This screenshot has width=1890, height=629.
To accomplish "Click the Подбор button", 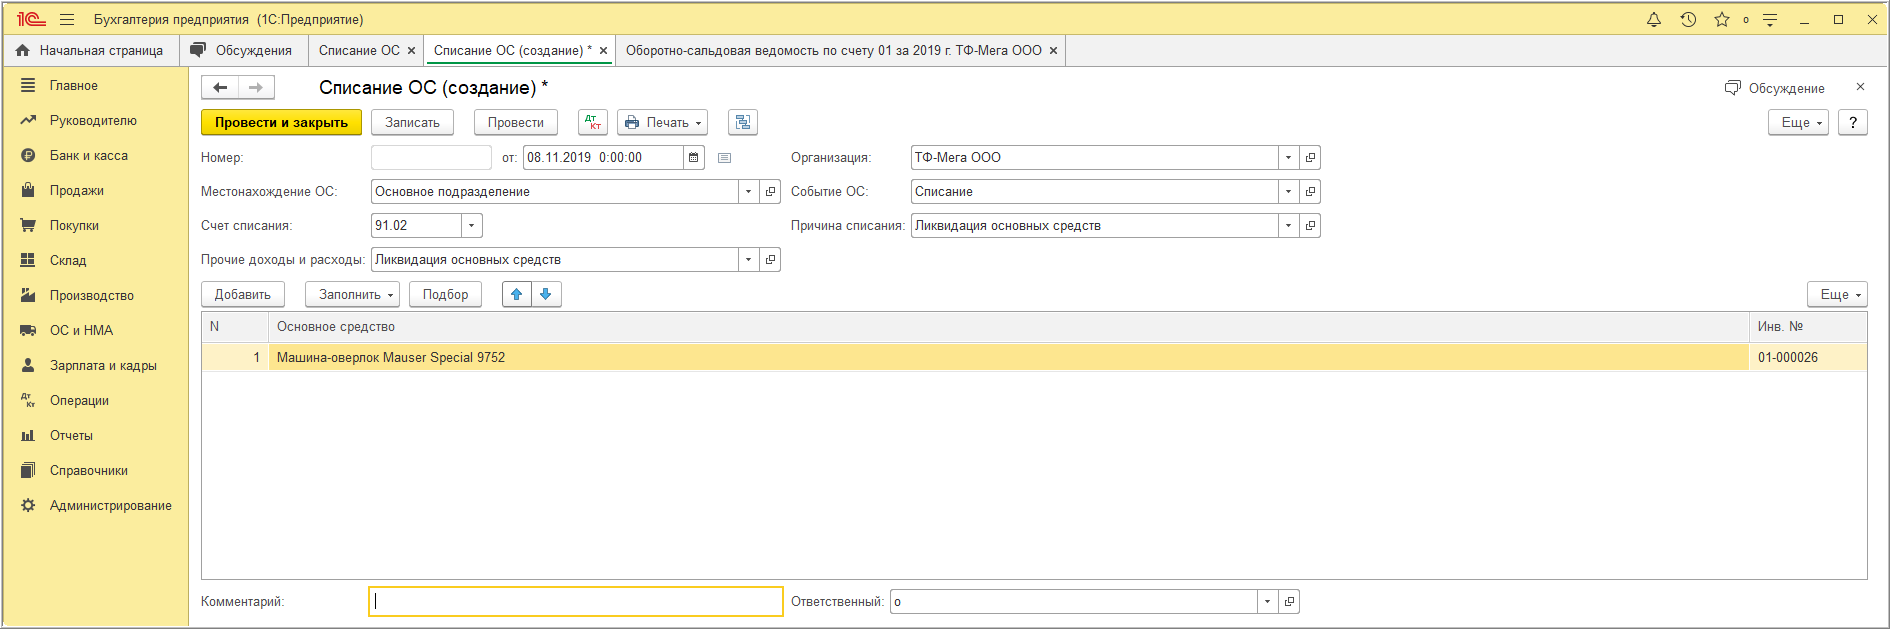I will [445, 294].
